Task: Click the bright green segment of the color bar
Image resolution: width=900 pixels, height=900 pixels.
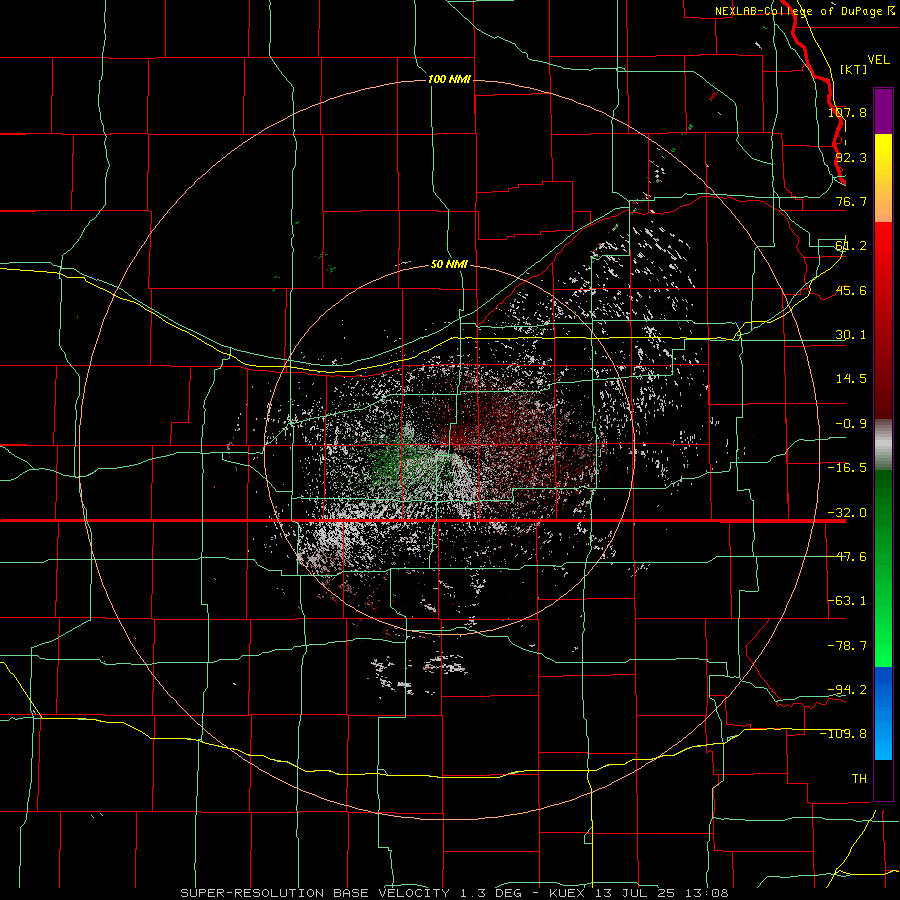Action: [x=883, y=568]
